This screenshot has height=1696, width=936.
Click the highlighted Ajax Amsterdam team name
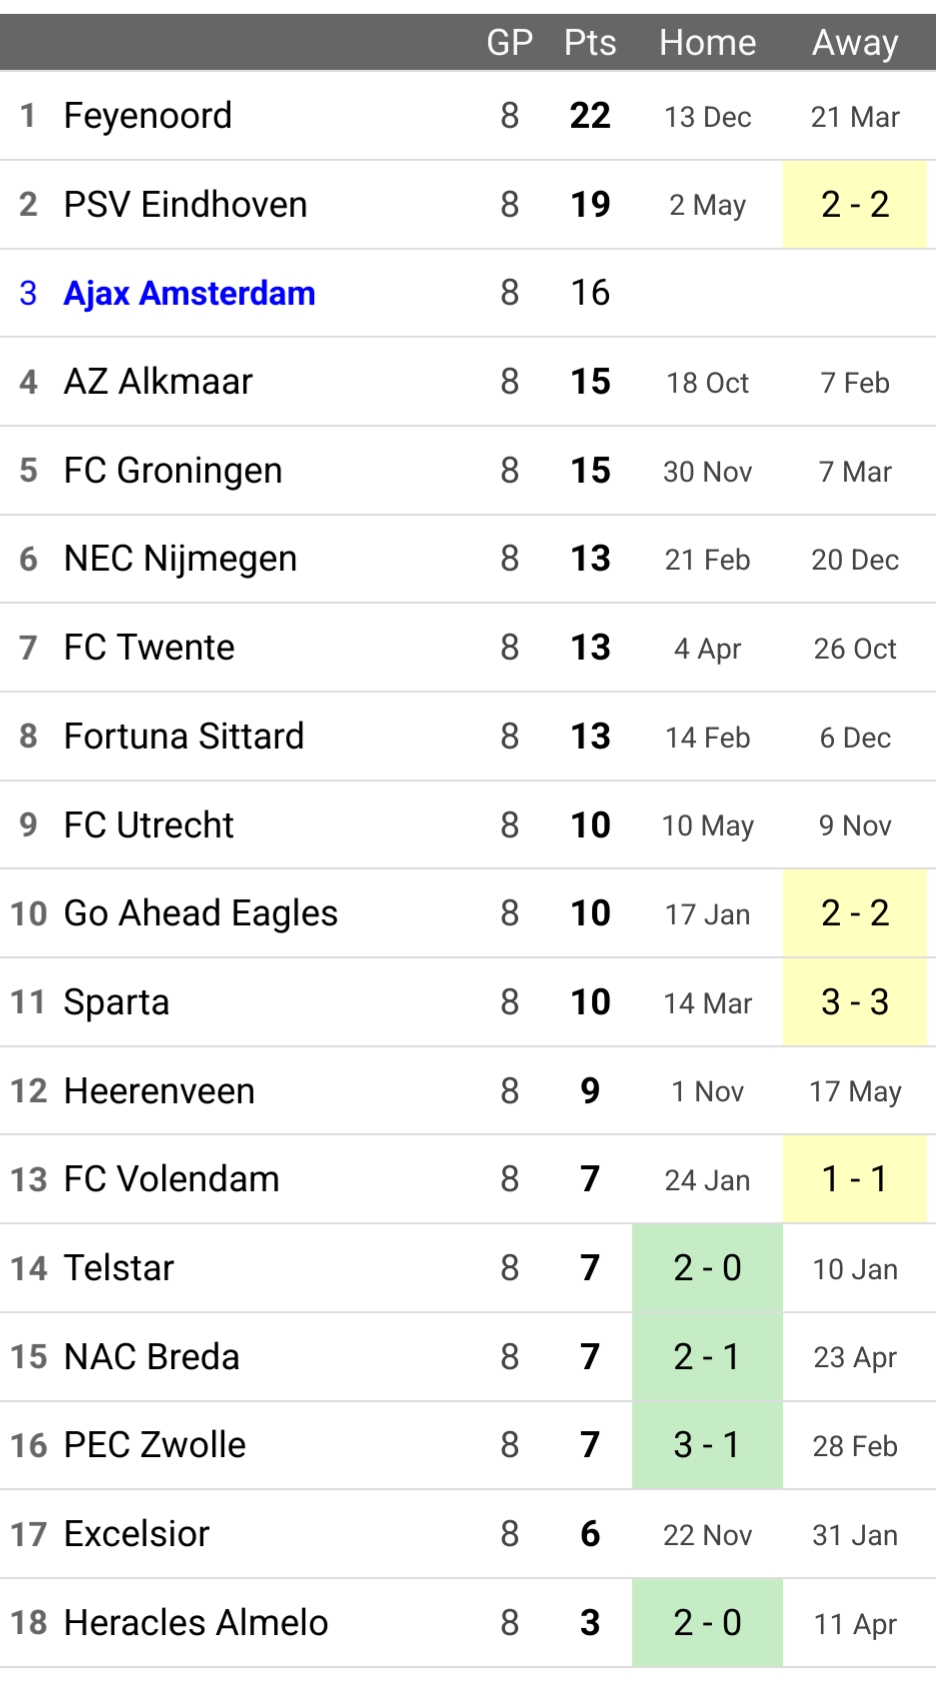(x=189, y=293)
